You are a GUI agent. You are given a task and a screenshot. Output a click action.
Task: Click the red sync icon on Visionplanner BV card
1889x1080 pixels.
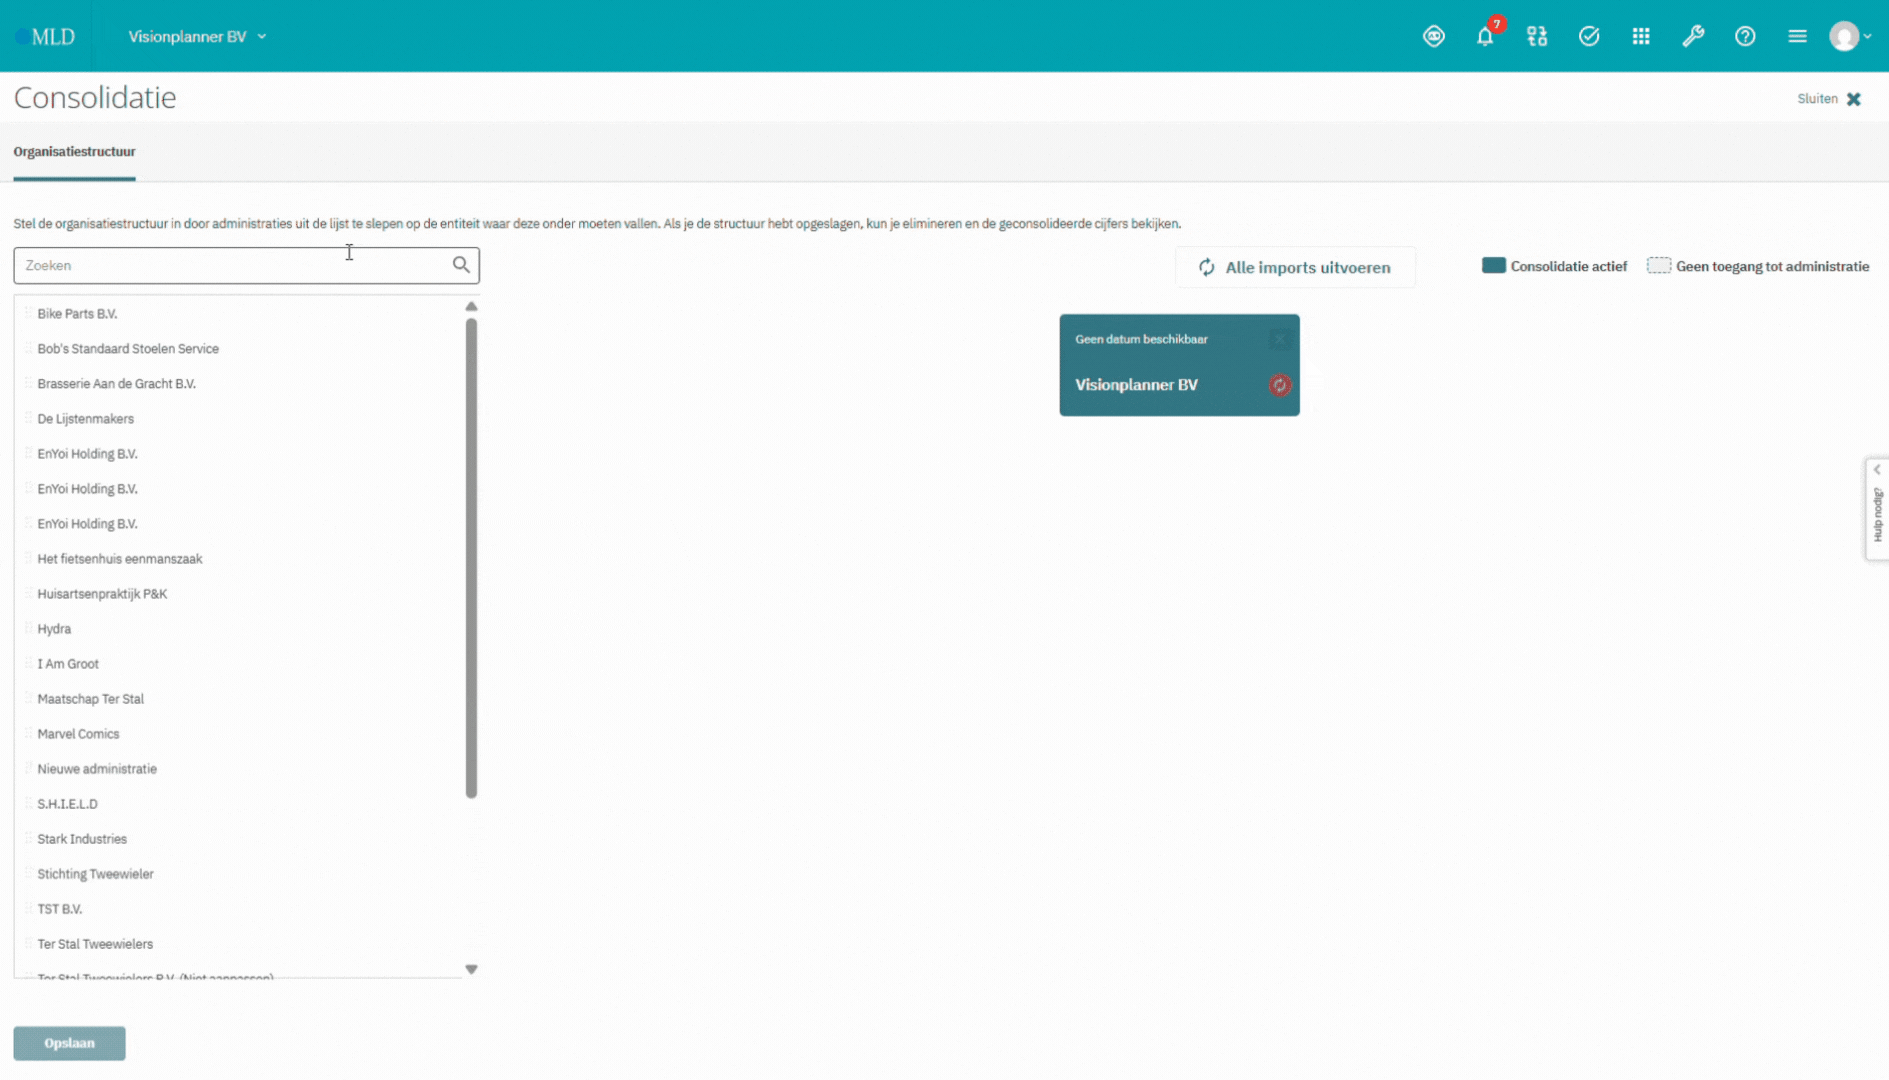tap(1279, 385)
